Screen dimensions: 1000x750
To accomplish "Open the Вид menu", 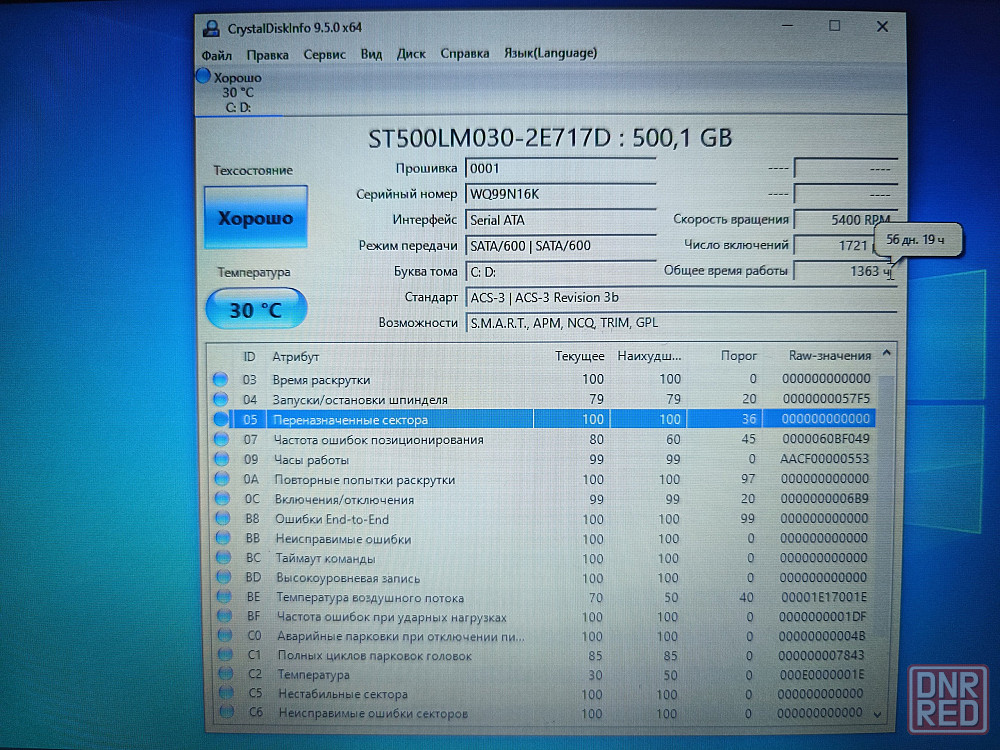I will coord(371,54).
